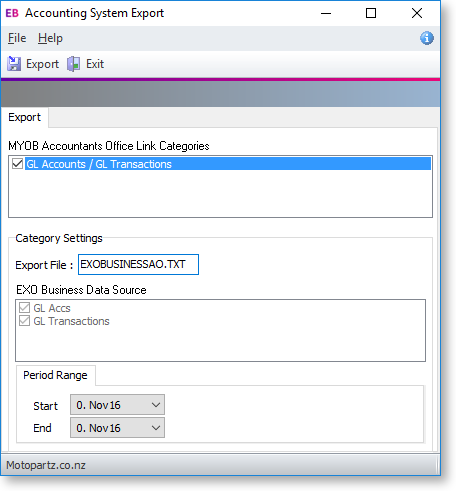Open the blue info icon
Image resolution: width=456 pixels, height=491 pixels.
point(427,38)
